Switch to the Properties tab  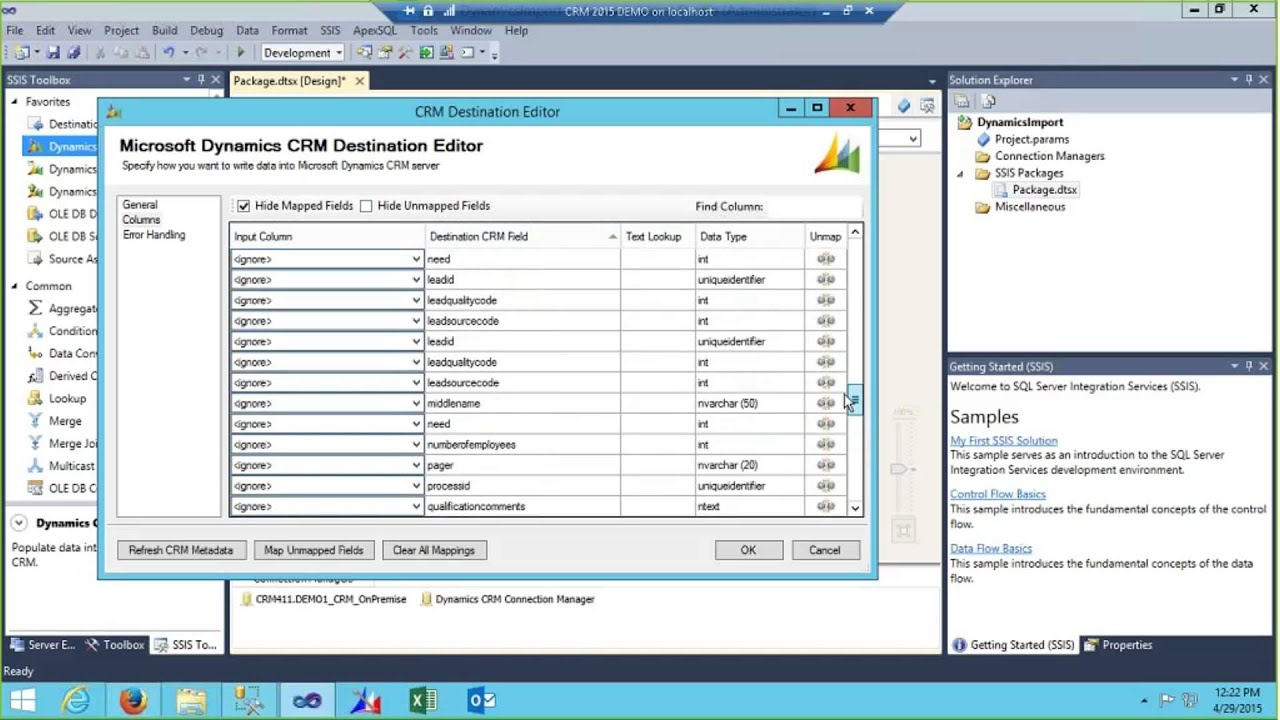click(1119, 645)
